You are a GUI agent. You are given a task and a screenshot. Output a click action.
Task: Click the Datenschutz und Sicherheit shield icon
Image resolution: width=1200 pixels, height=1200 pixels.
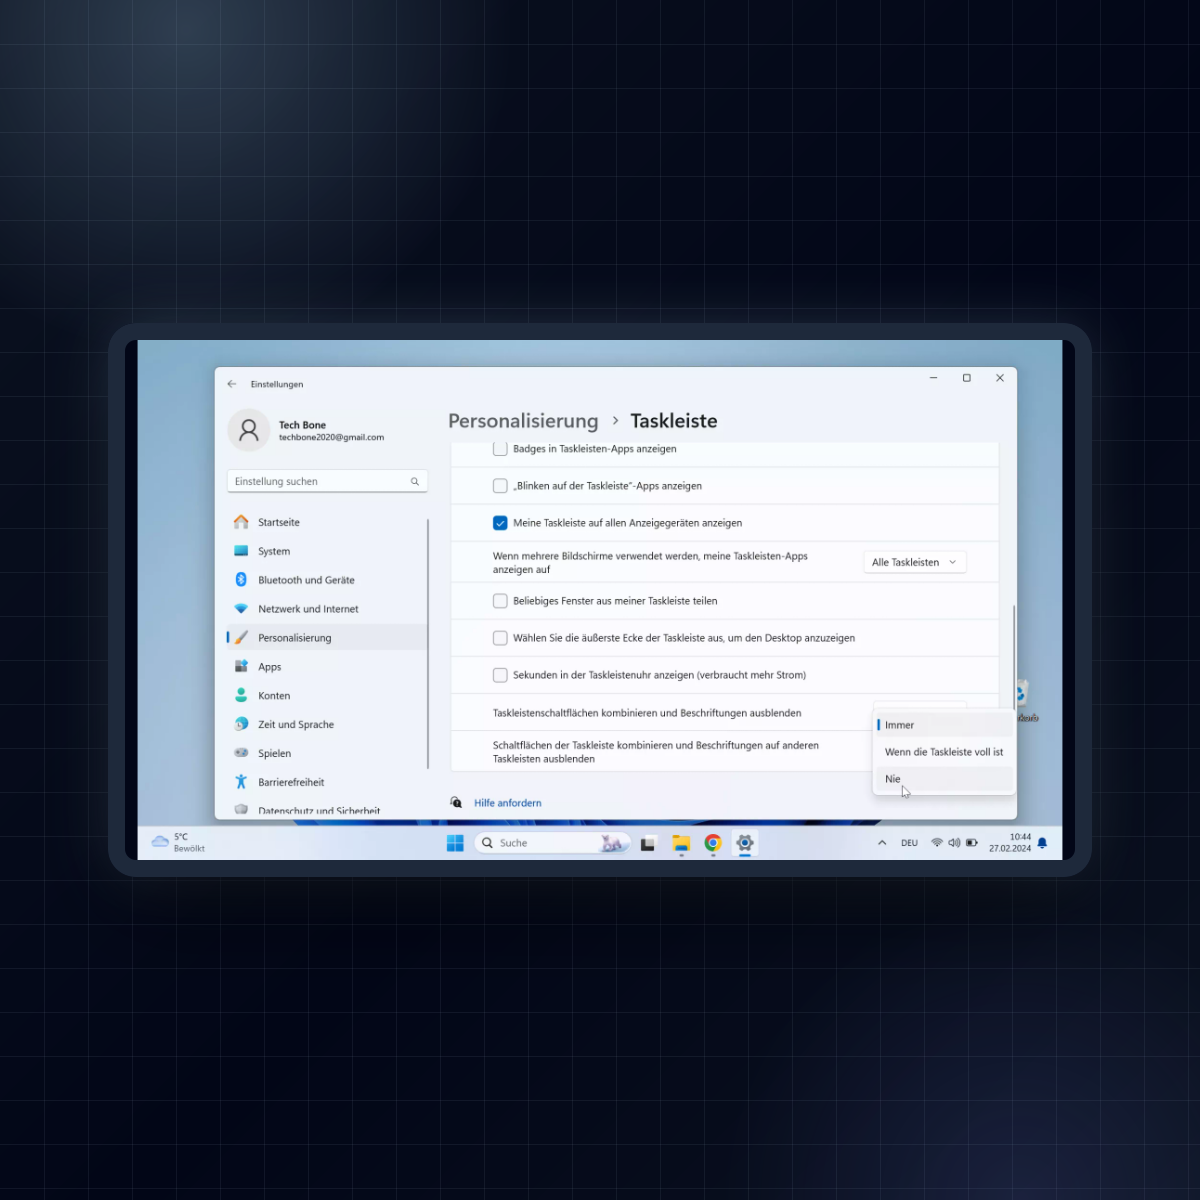point(241,810)
